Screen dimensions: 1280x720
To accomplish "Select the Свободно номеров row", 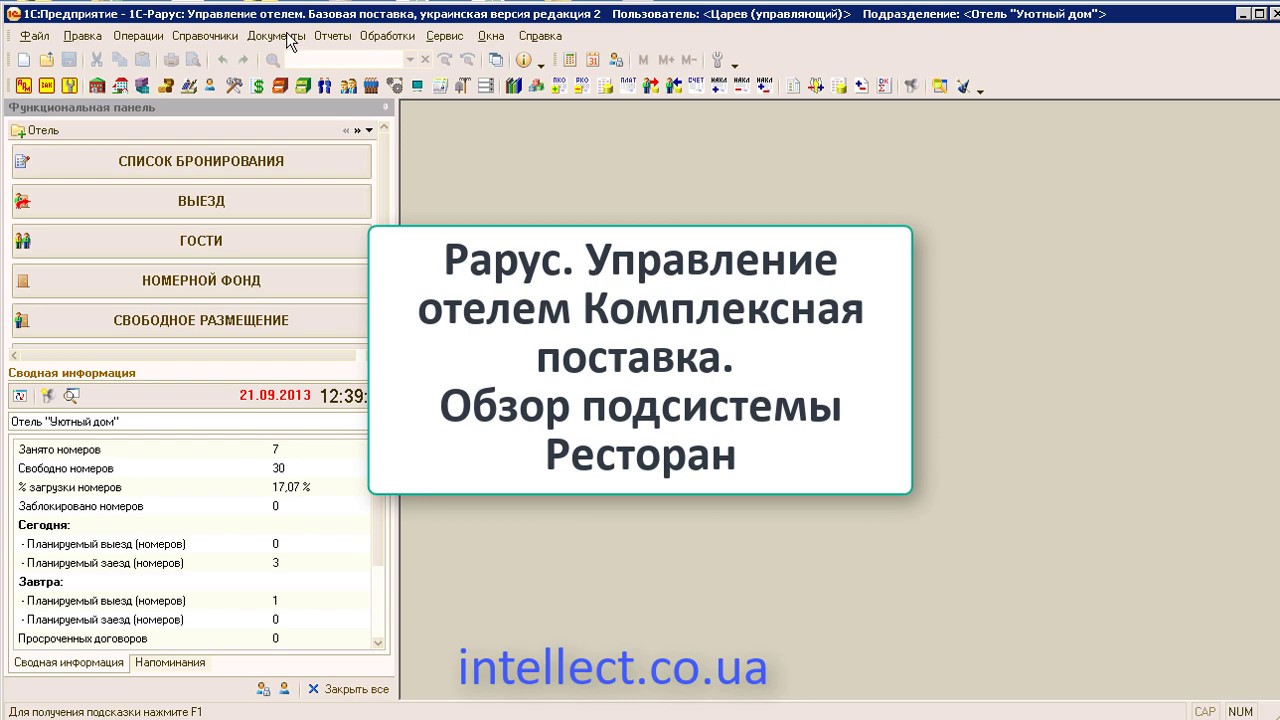I will (190, 469).
